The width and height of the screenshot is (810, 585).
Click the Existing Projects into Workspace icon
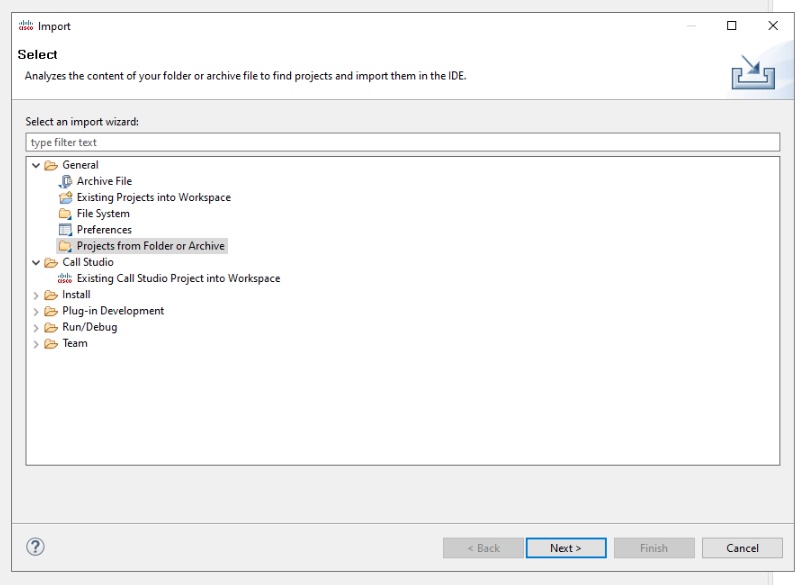[66, 197]
